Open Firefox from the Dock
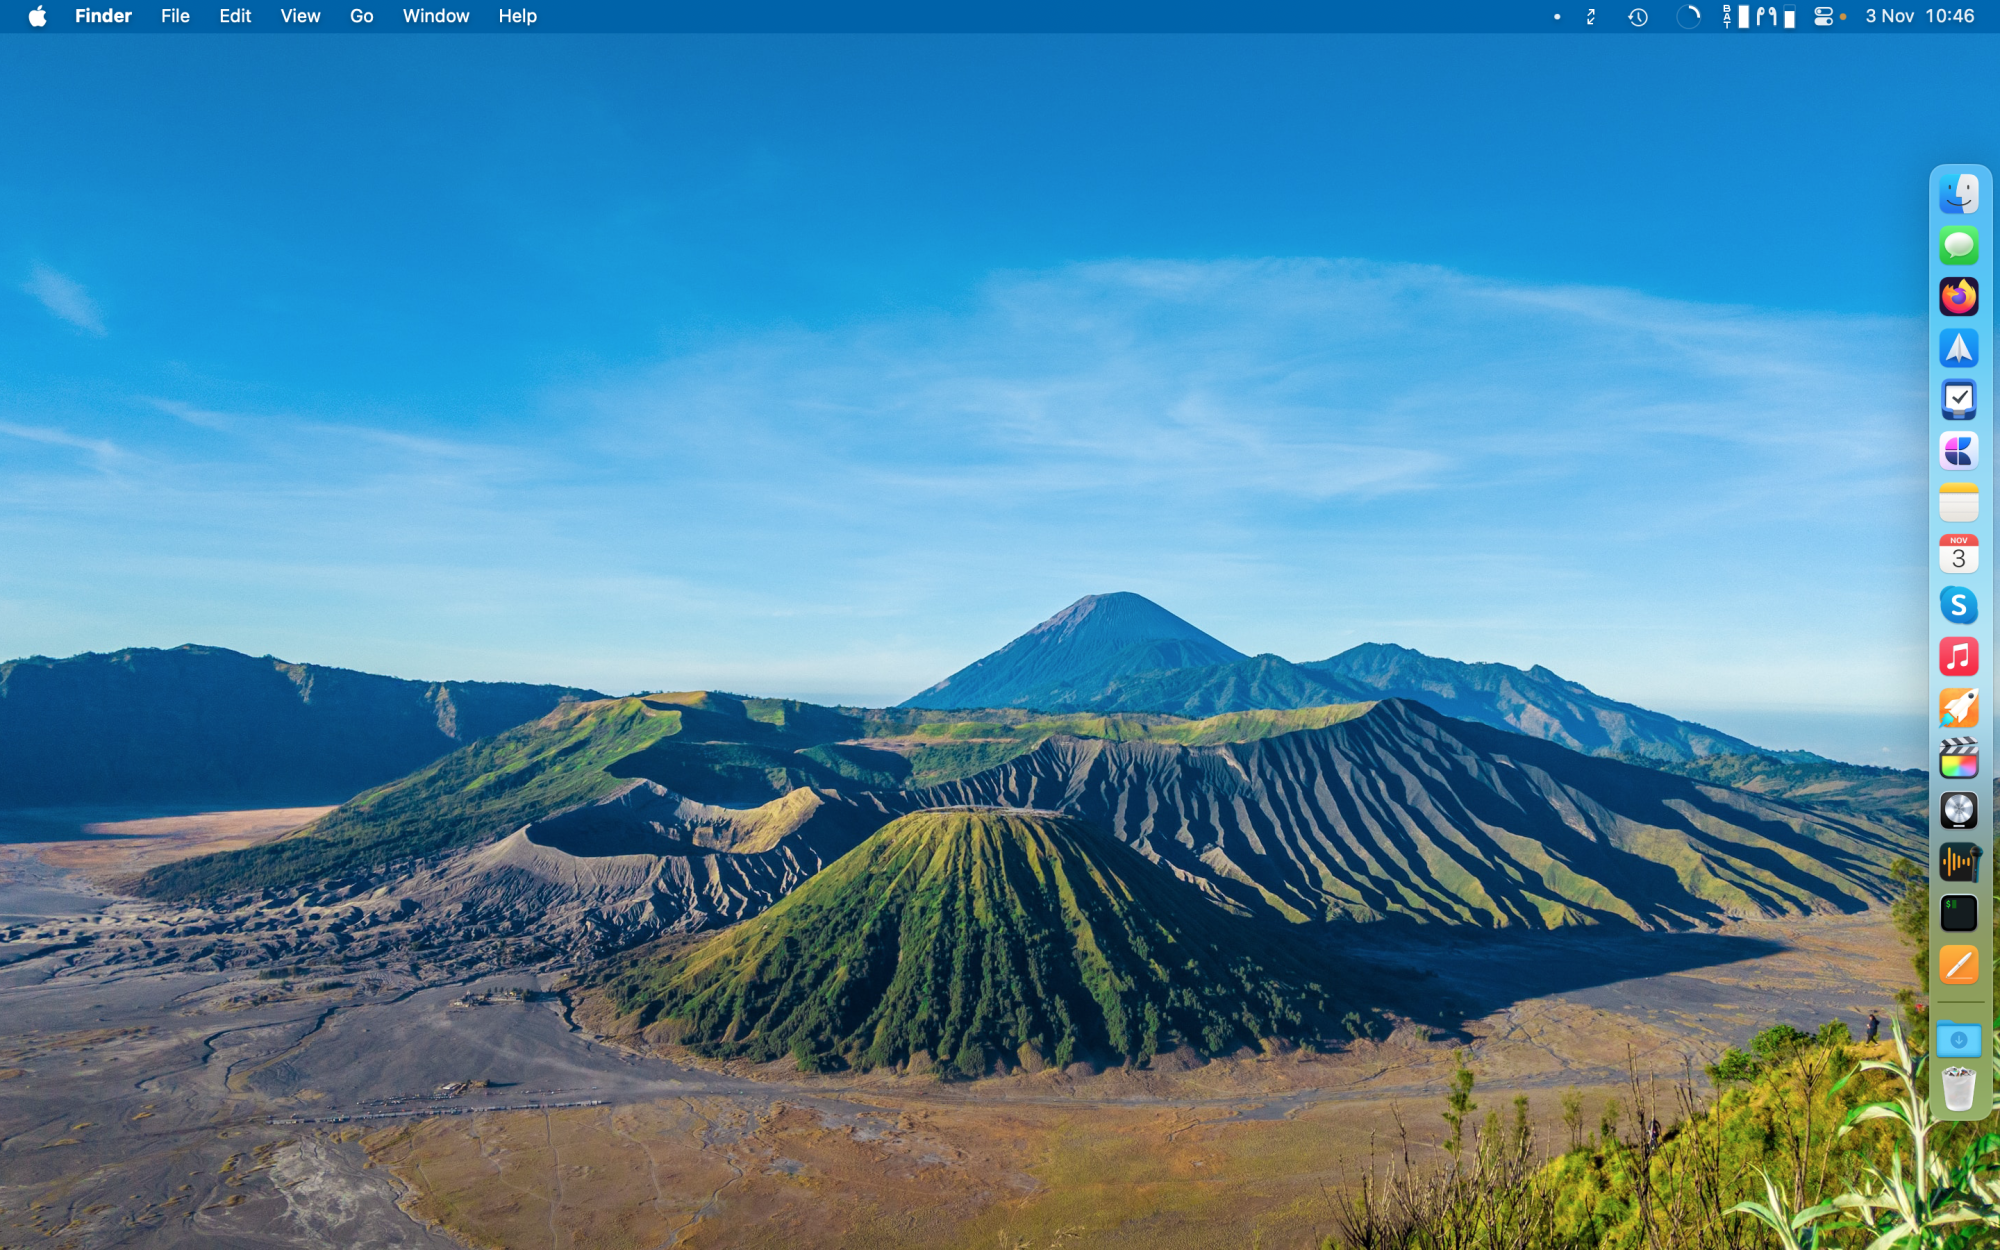The image size is (2000, 1250). pyautogui.click(x=1958, y=297)
